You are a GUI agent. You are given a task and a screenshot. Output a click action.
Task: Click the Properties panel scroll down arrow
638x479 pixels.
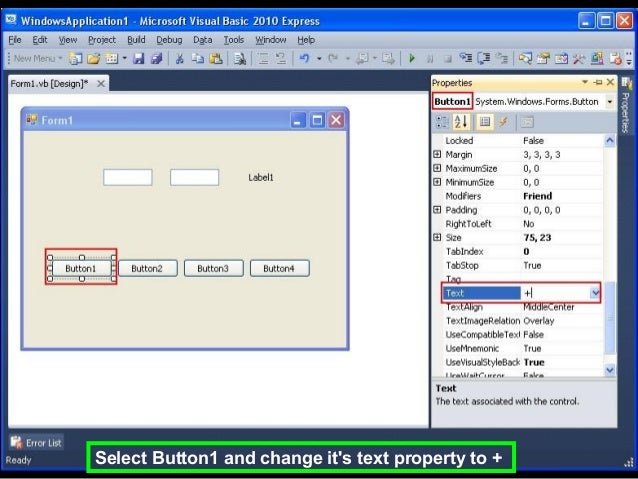[x=610, y=370]
